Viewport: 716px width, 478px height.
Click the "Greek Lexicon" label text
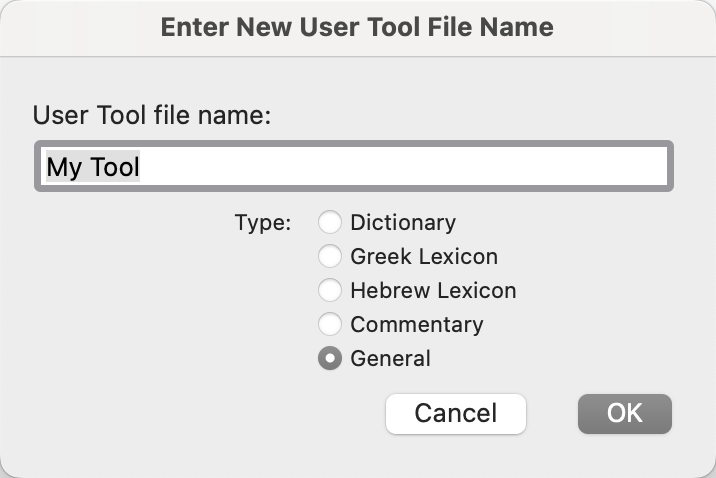[424, 256]
